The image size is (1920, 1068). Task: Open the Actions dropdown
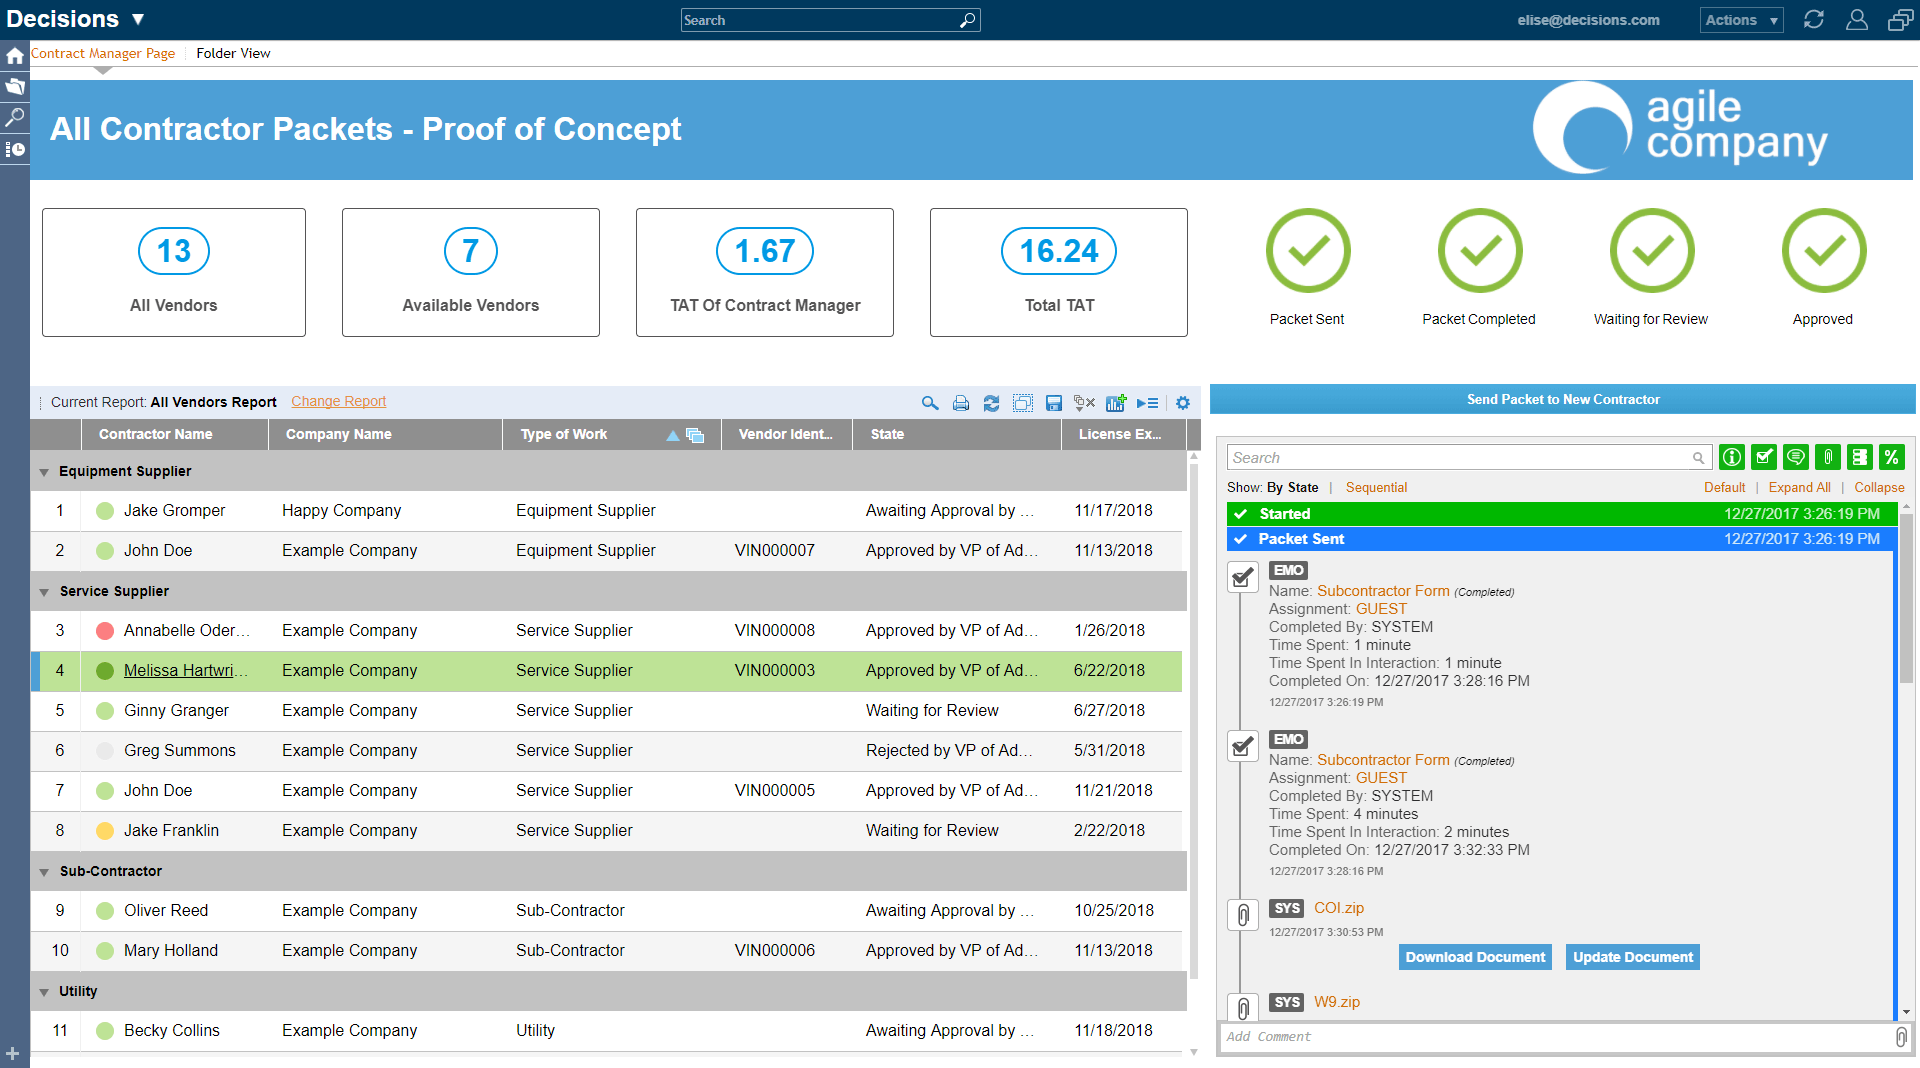(1741, 20)
